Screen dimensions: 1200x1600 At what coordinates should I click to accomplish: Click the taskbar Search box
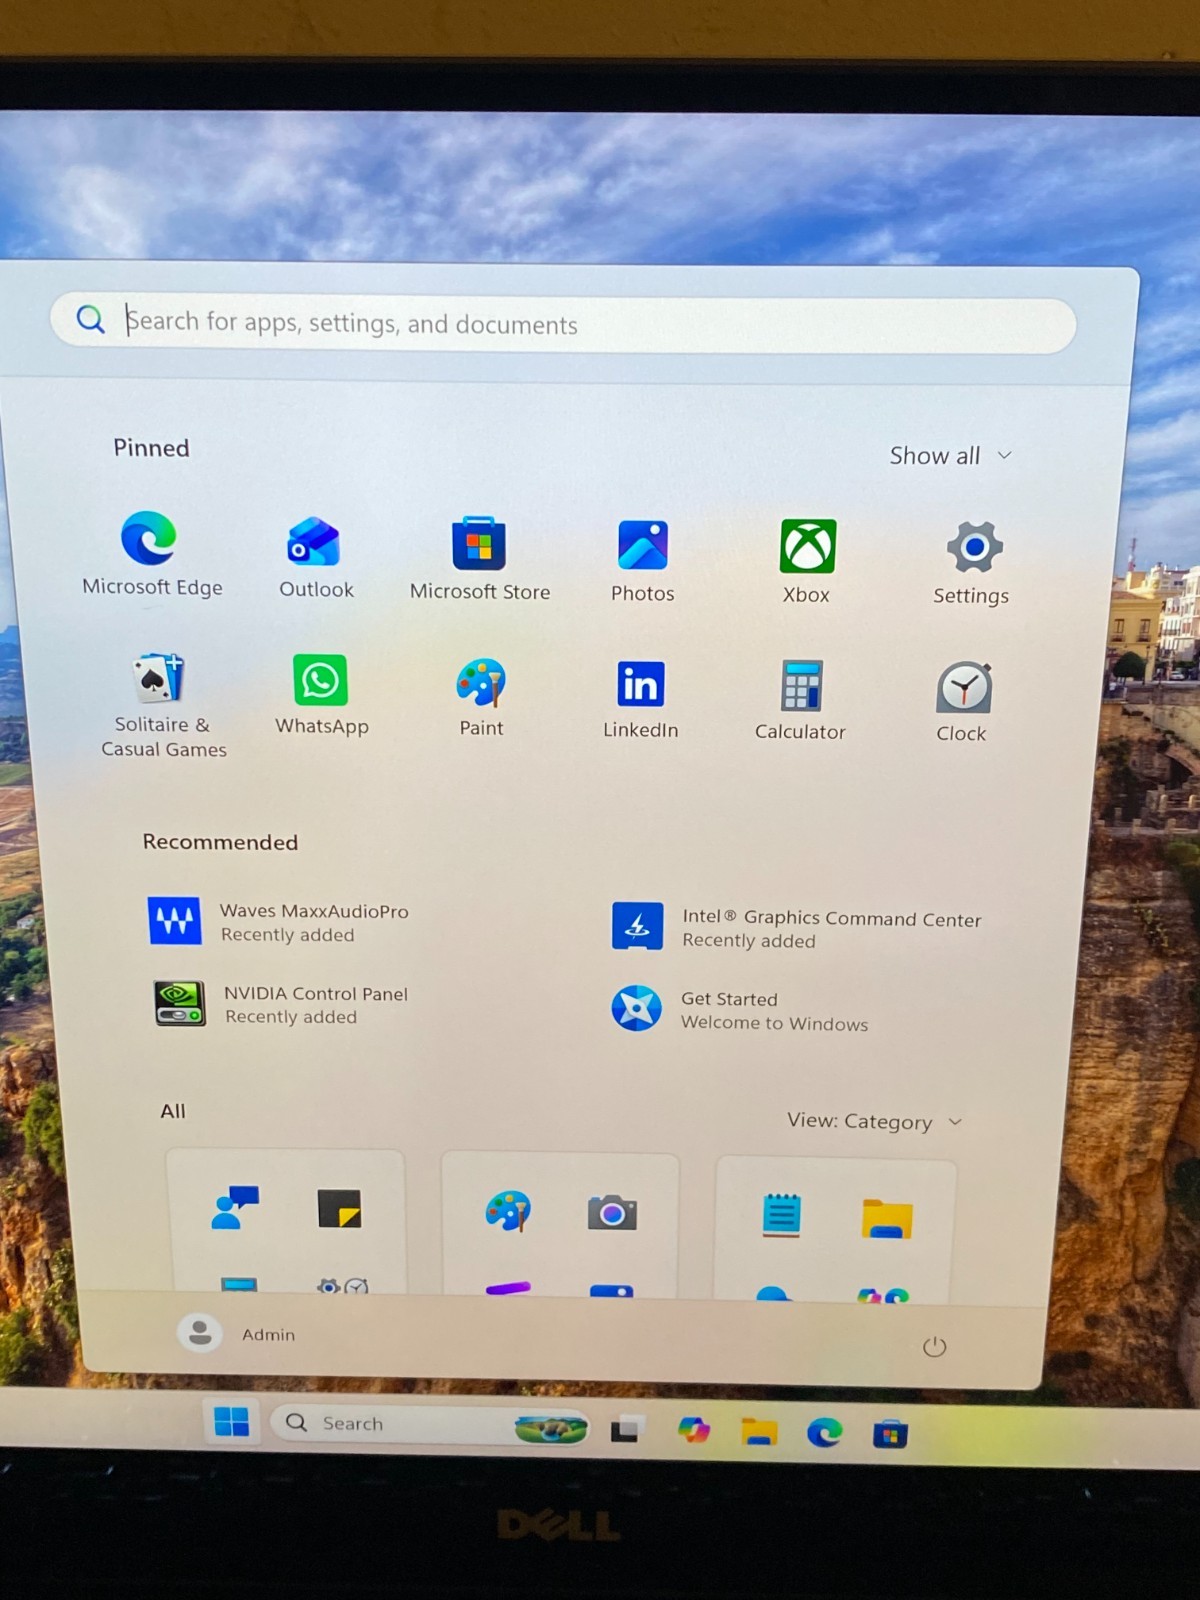coord(430,1425)
